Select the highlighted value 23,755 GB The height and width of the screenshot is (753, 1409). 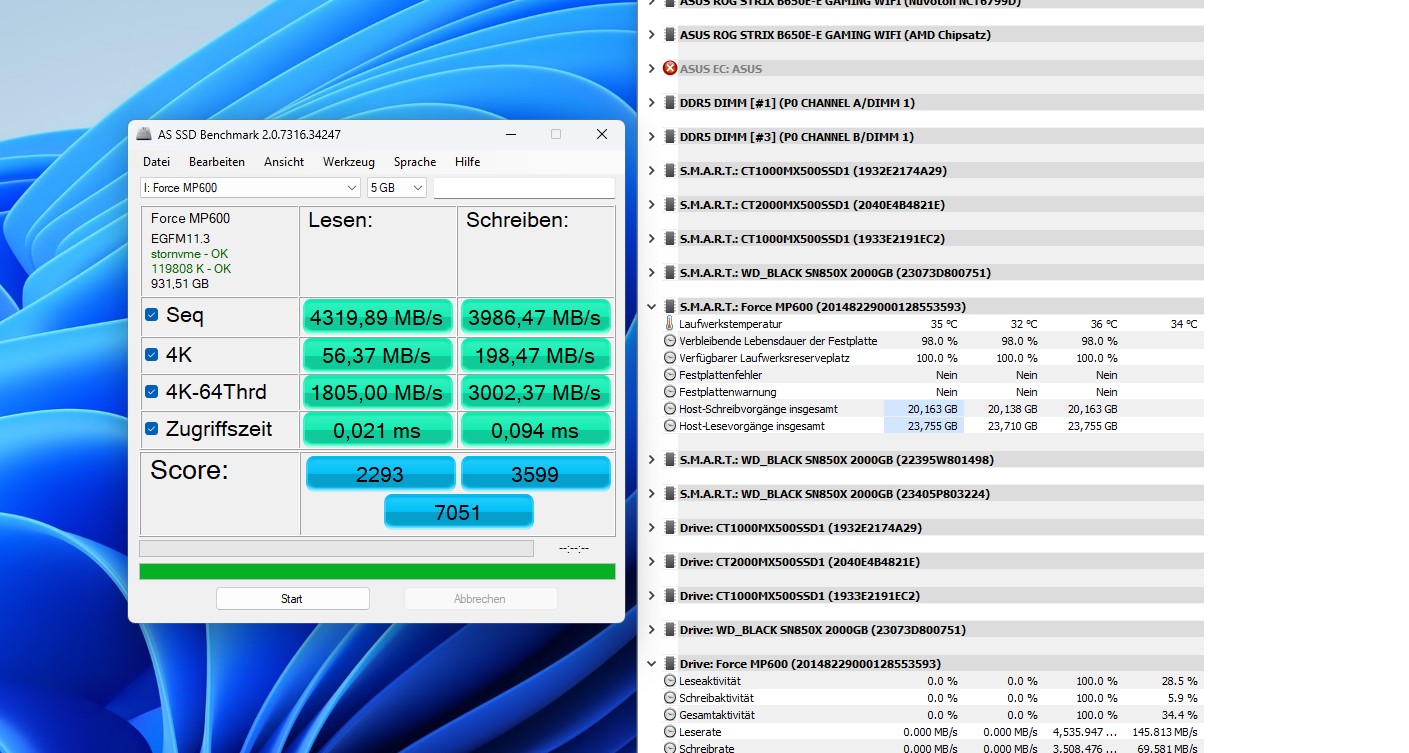point(924,426)
